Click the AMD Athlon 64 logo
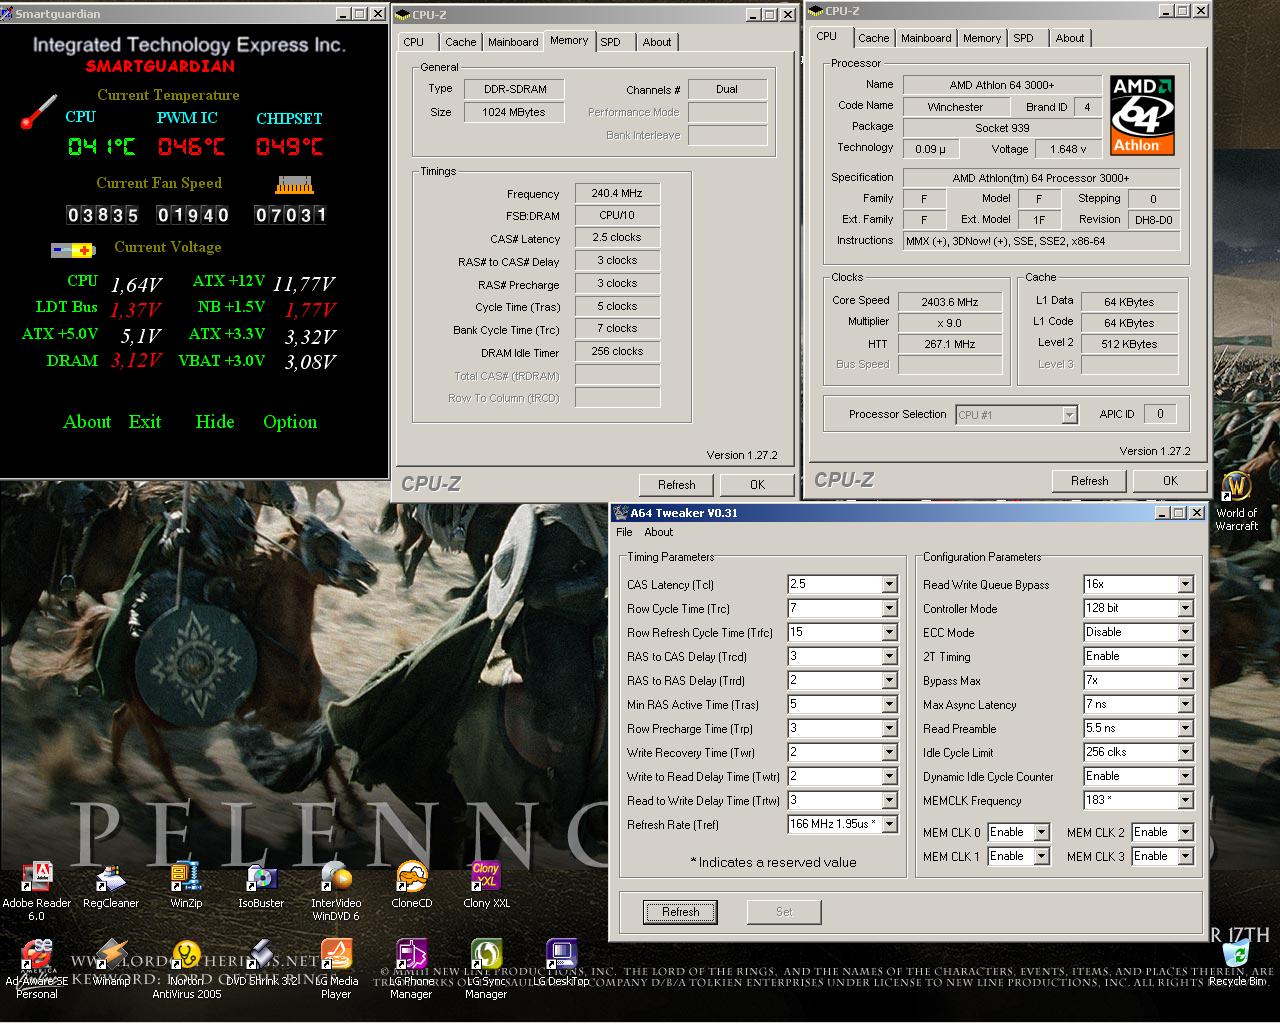This screenshot has height=1024, width=1280. pos(1142,115)
